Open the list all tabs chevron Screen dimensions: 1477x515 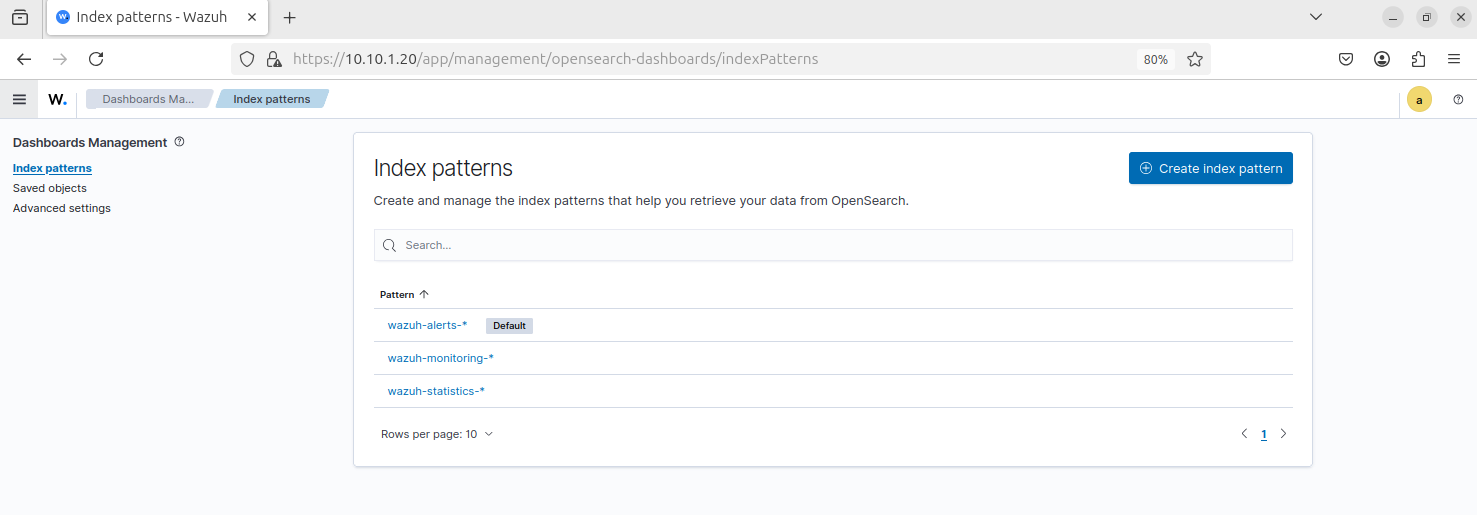[1316, 17]
